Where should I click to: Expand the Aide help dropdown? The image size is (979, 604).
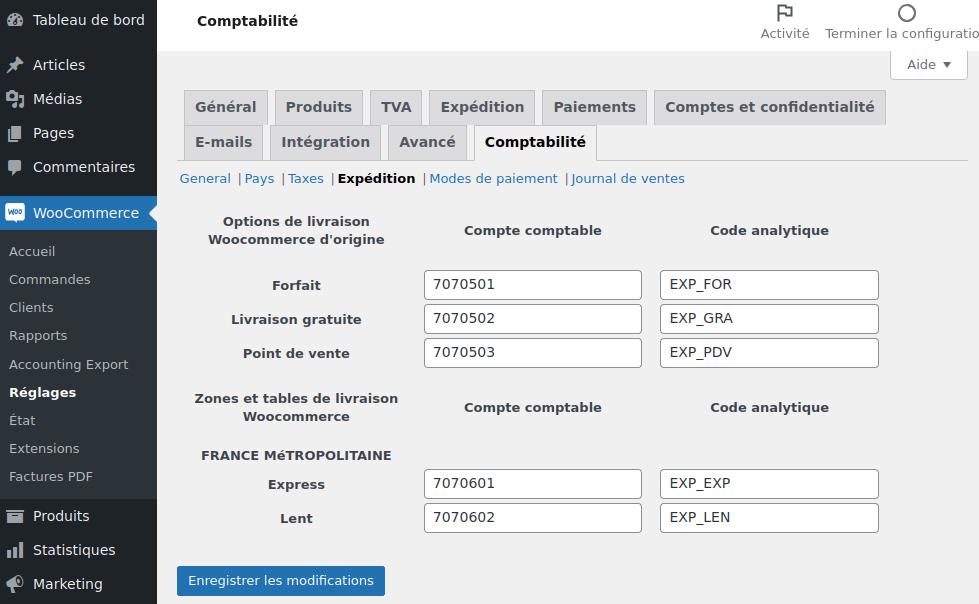(928, 65)
